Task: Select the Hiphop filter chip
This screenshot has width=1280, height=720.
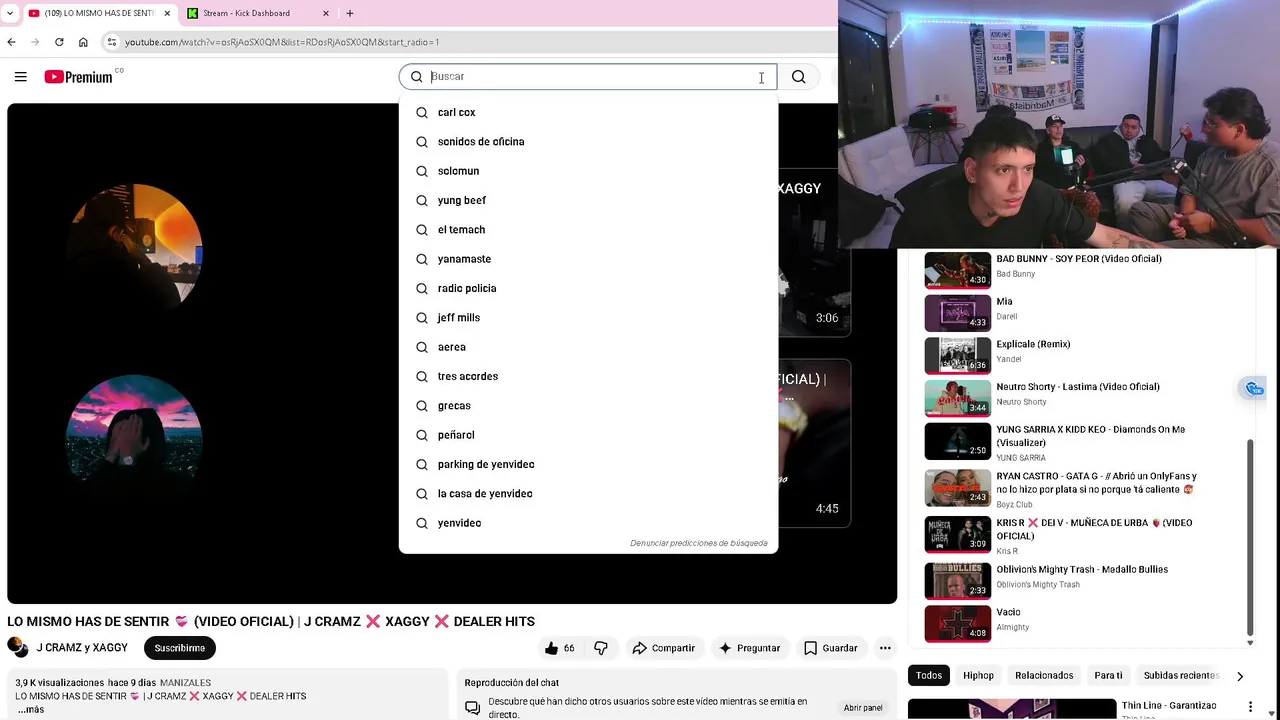Action: coord(978,676)
